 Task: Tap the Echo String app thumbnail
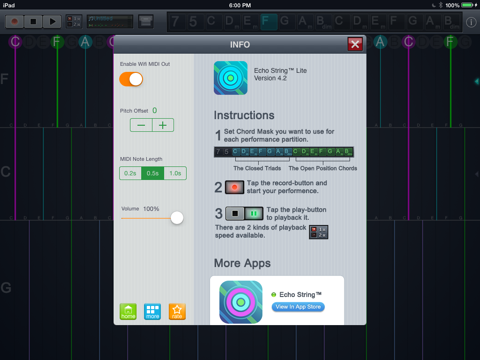tap(241, 302)
